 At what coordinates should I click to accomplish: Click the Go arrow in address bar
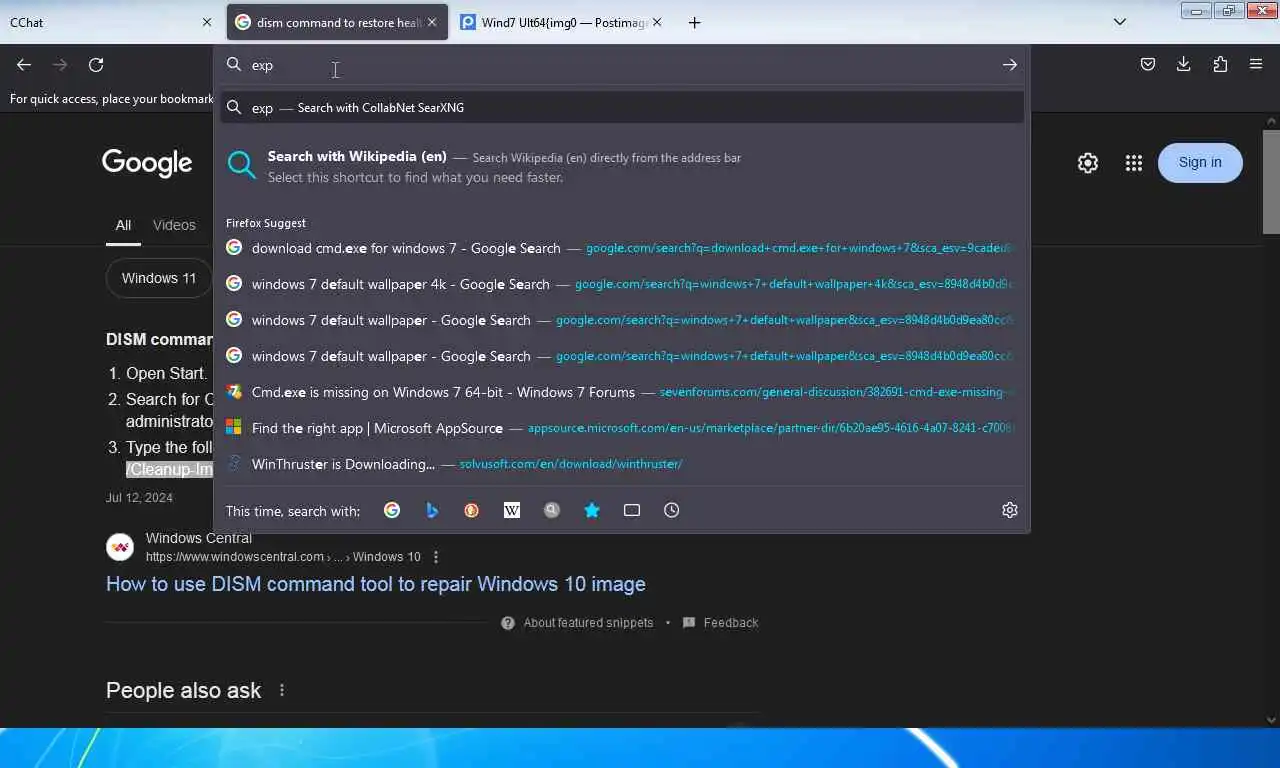1010,65
